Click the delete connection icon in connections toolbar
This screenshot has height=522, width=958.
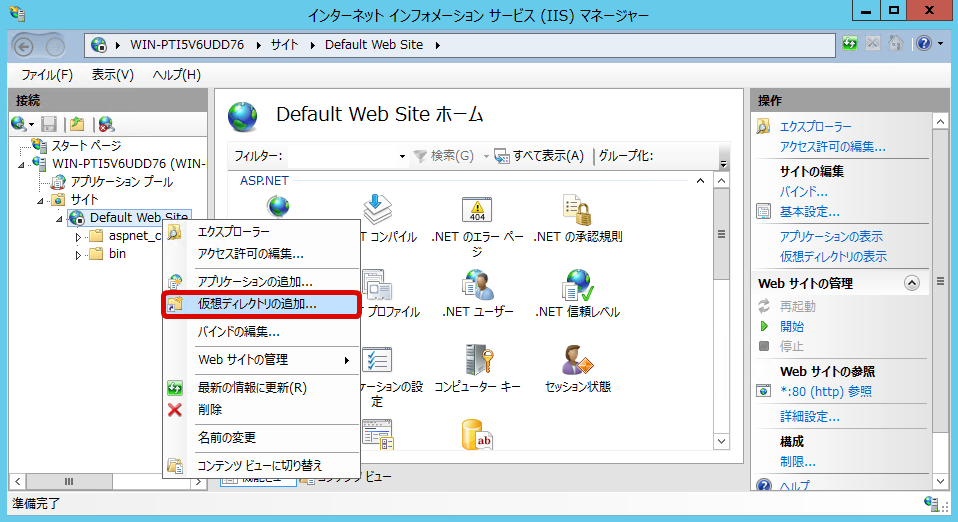click(x=106, y=124)
